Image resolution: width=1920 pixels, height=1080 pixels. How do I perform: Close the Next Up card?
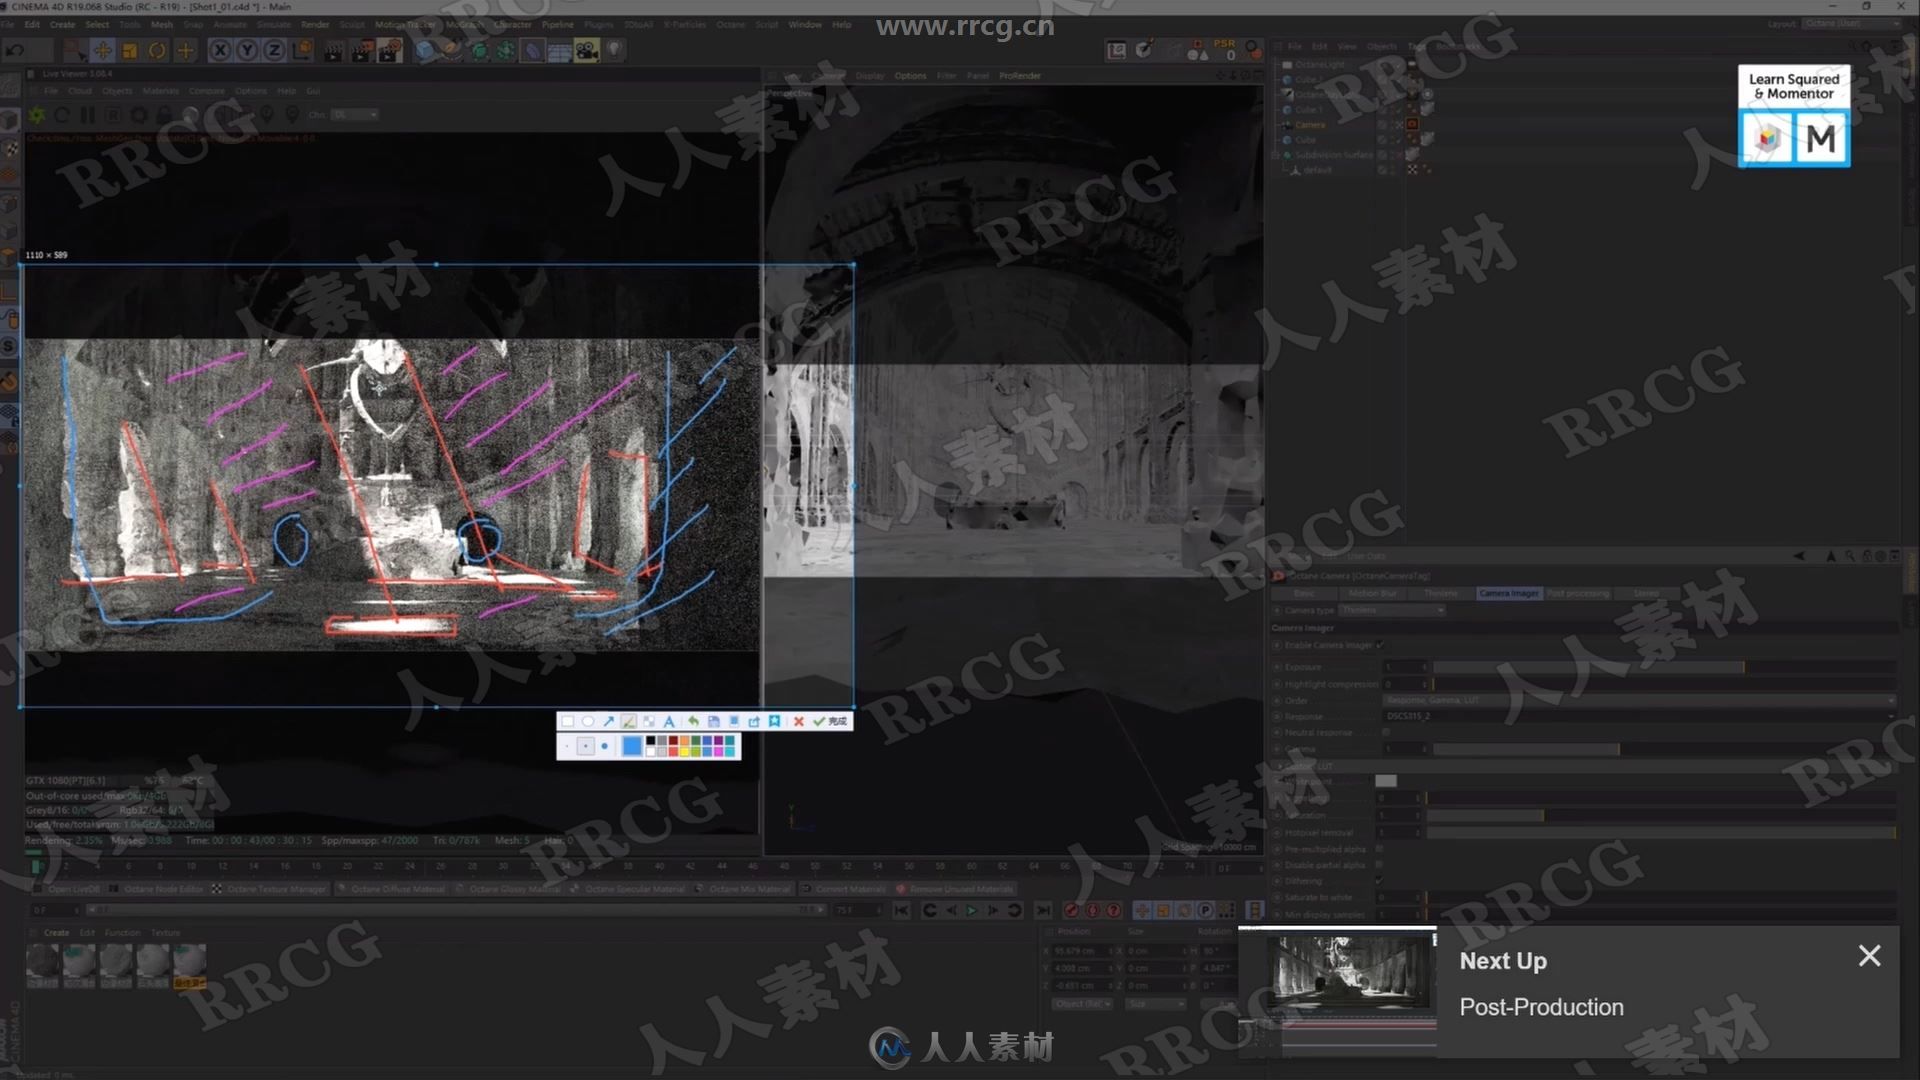tap(1869, 956)
